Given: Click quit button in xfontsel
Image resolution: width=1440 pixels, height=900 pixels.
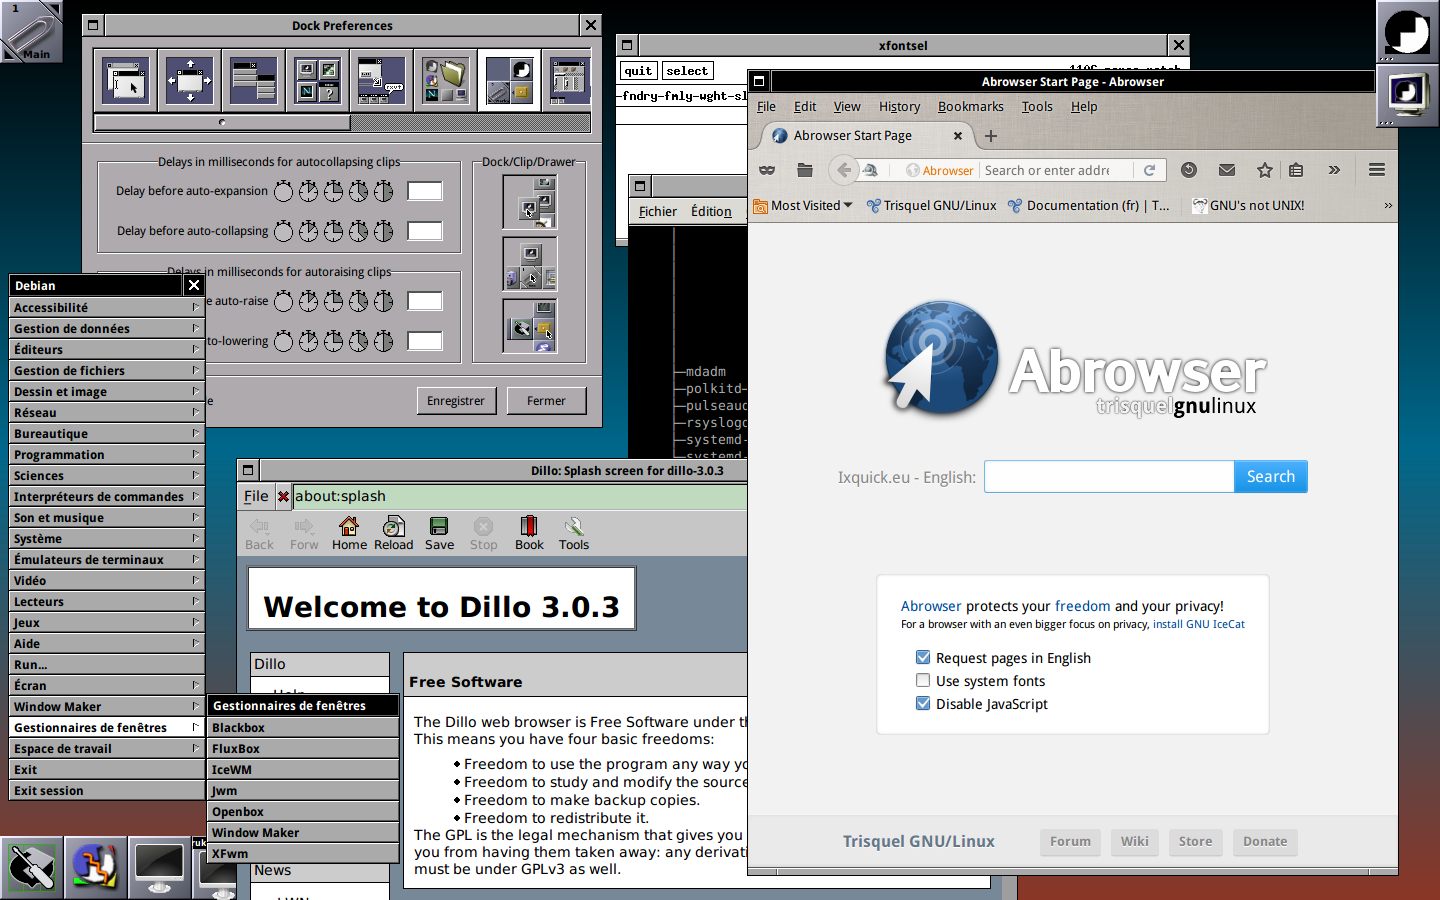Looking at the screenshot, I should (x=638, y=71).
